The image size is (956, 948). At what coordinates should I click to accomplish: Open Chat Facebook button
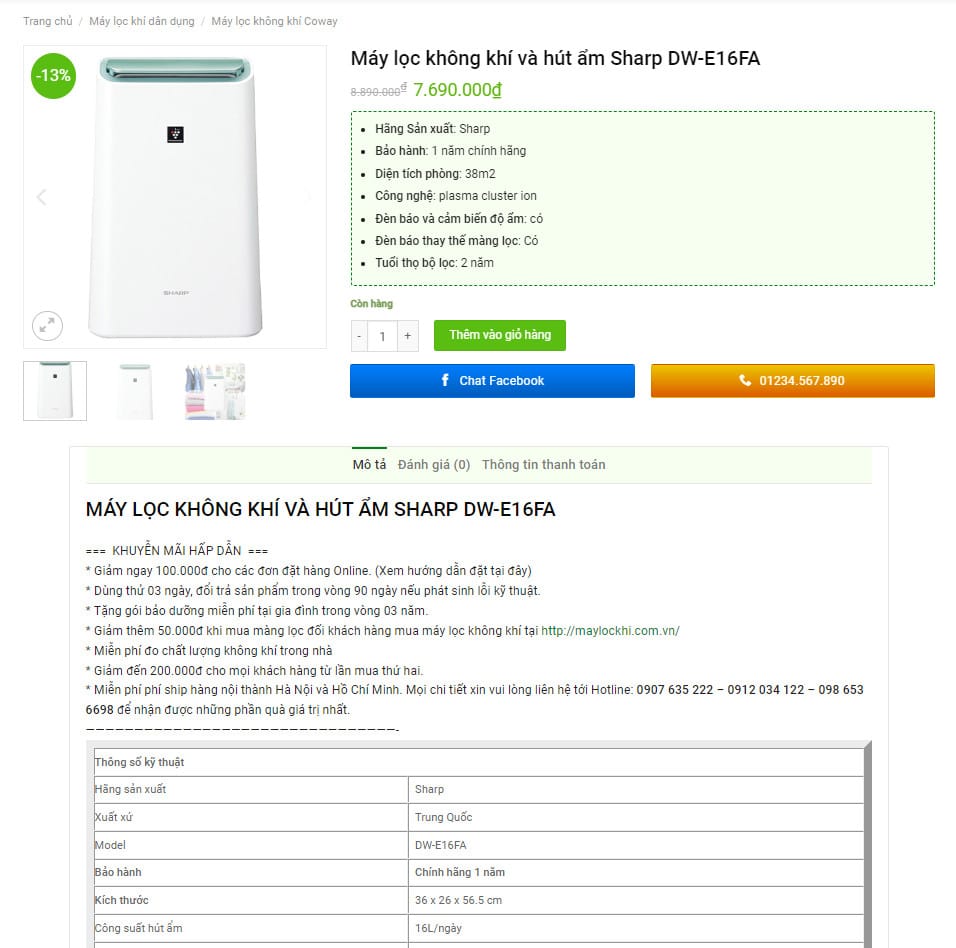pos(492,381)
